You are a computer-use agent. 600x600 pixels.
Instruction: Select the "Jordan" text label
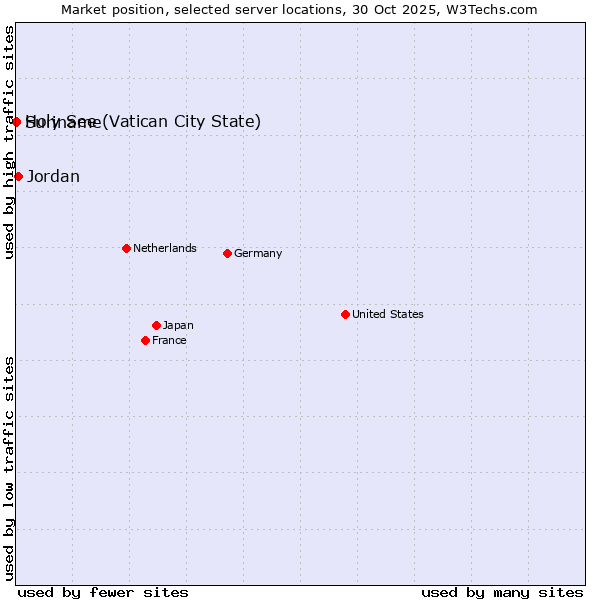tap(53, 177)
